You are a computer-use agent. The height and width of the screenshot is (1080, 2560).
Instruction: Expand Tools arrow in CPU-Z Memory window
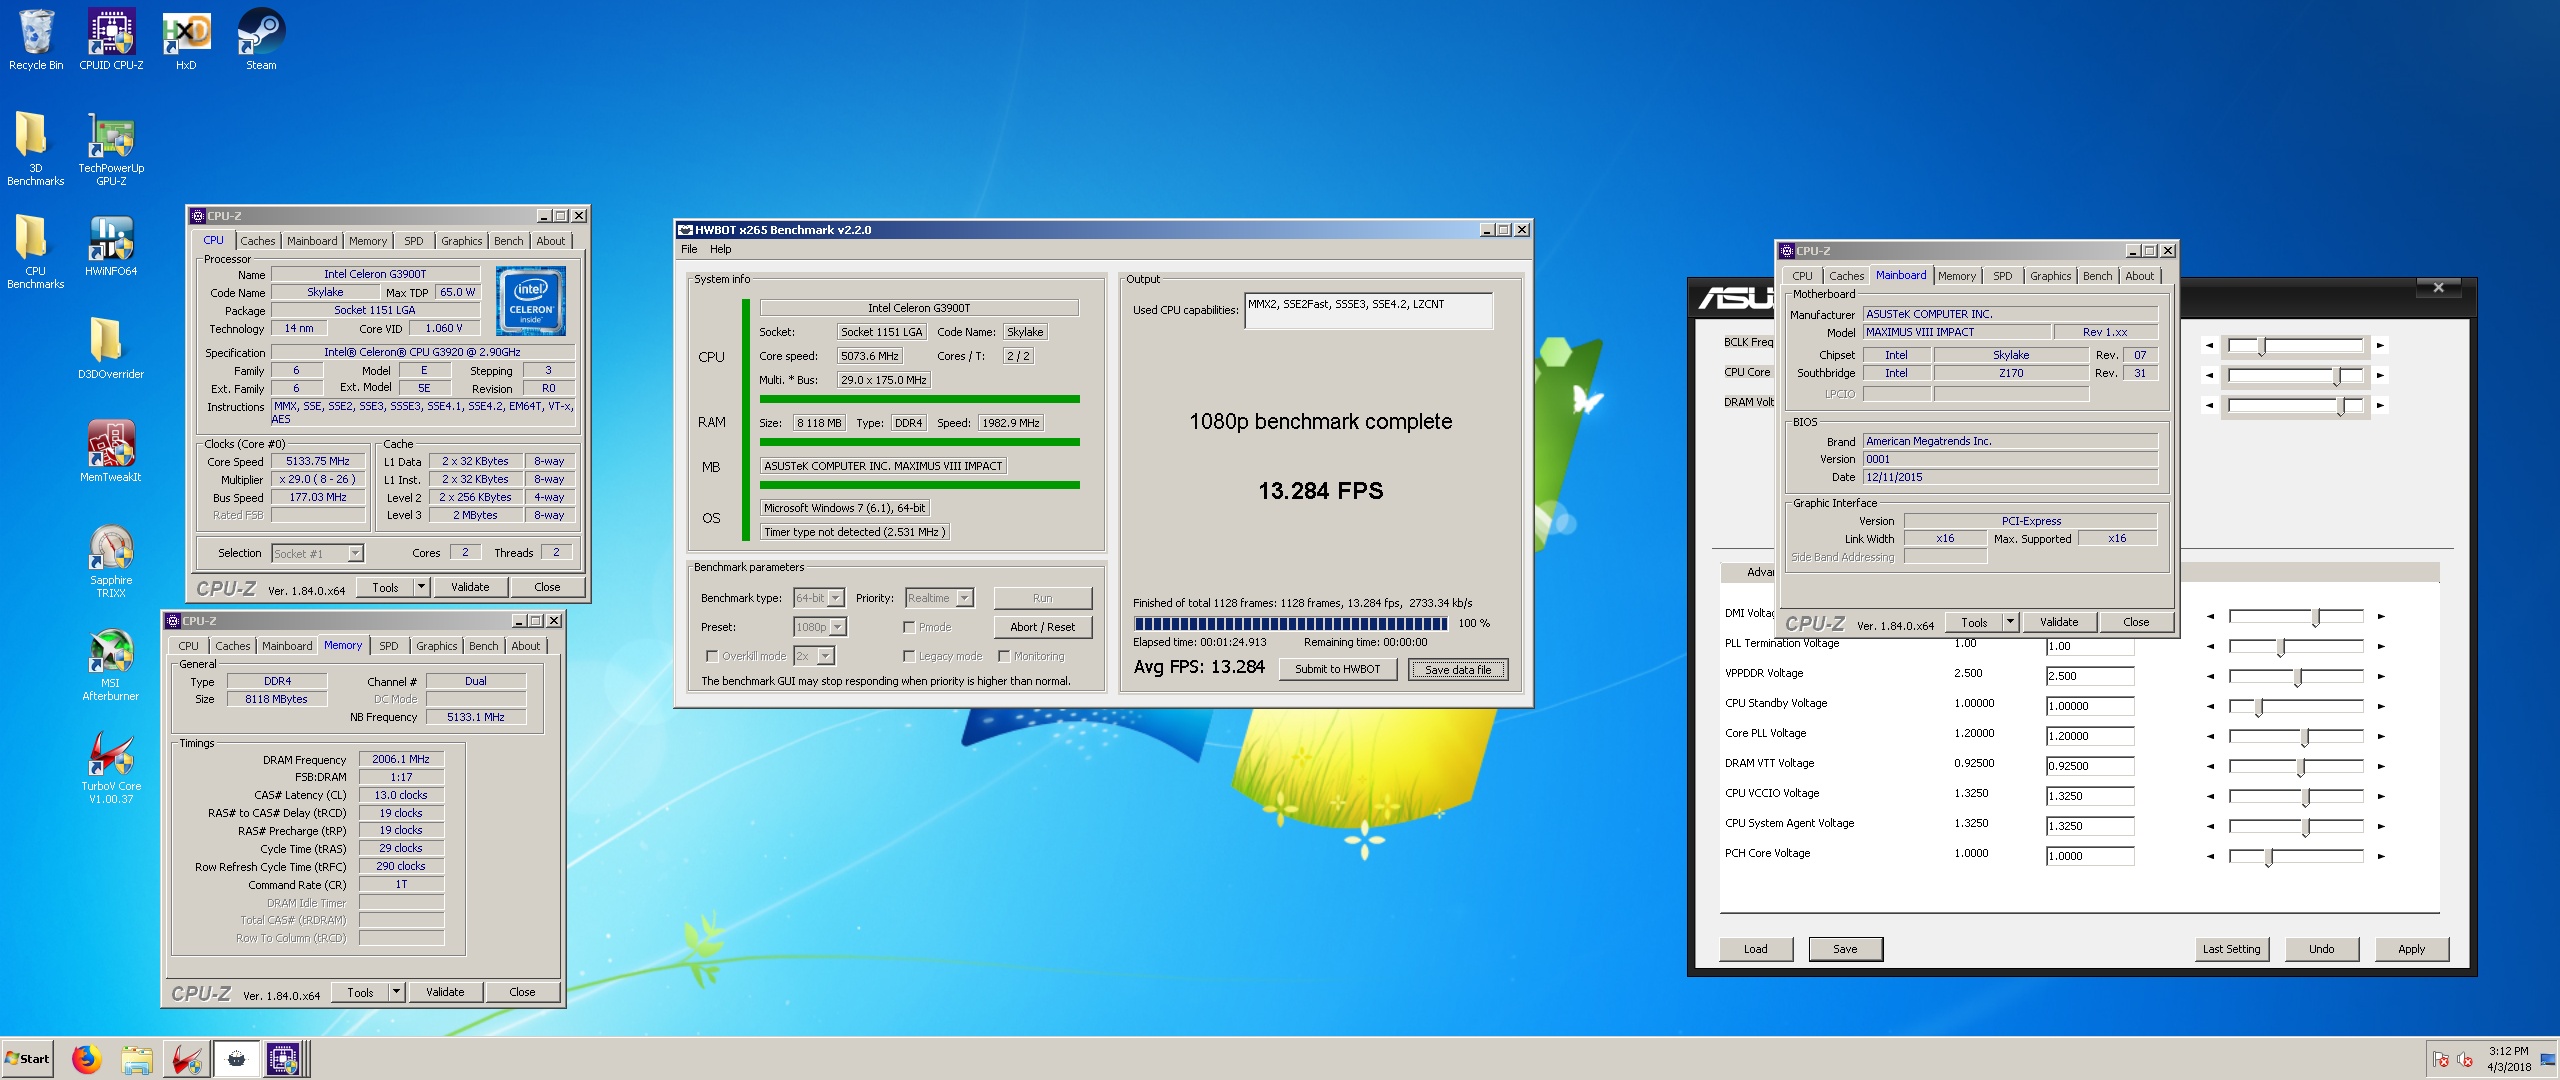coord(397,992)
